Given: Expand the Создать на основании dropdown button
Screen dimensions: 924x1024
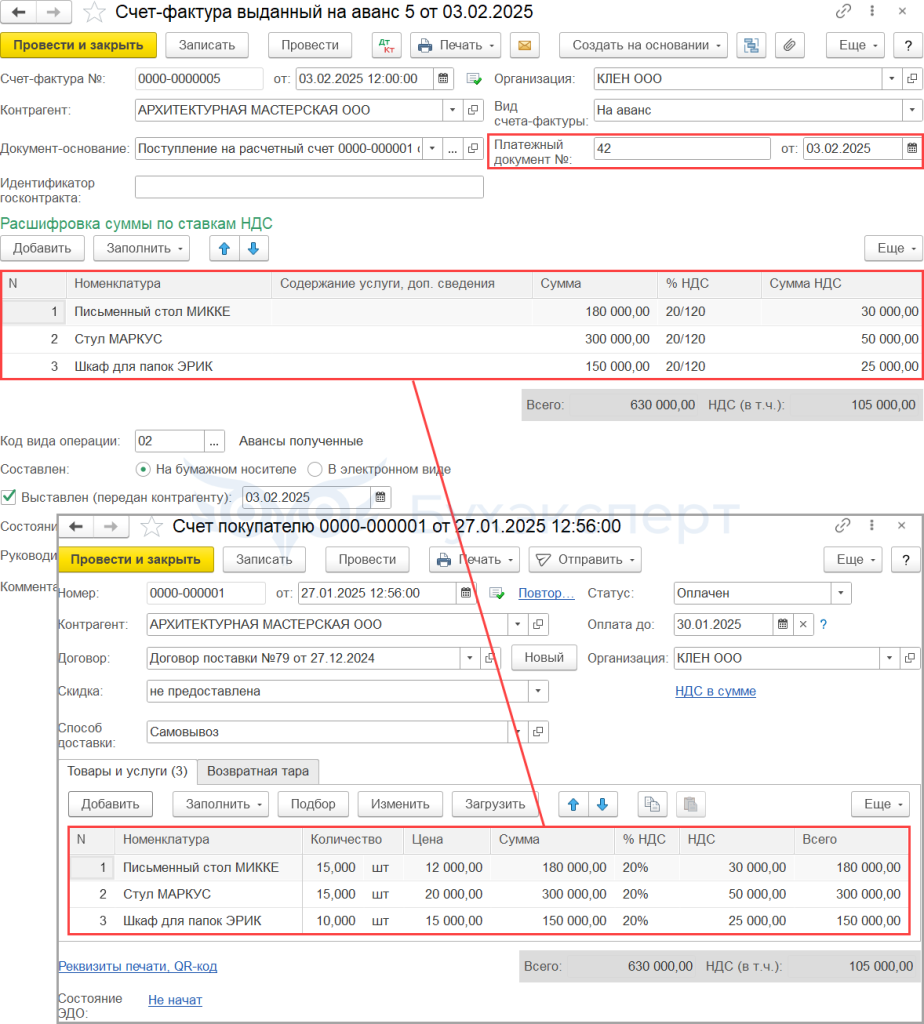Looking at the screenshot, I should click(643, 45).
